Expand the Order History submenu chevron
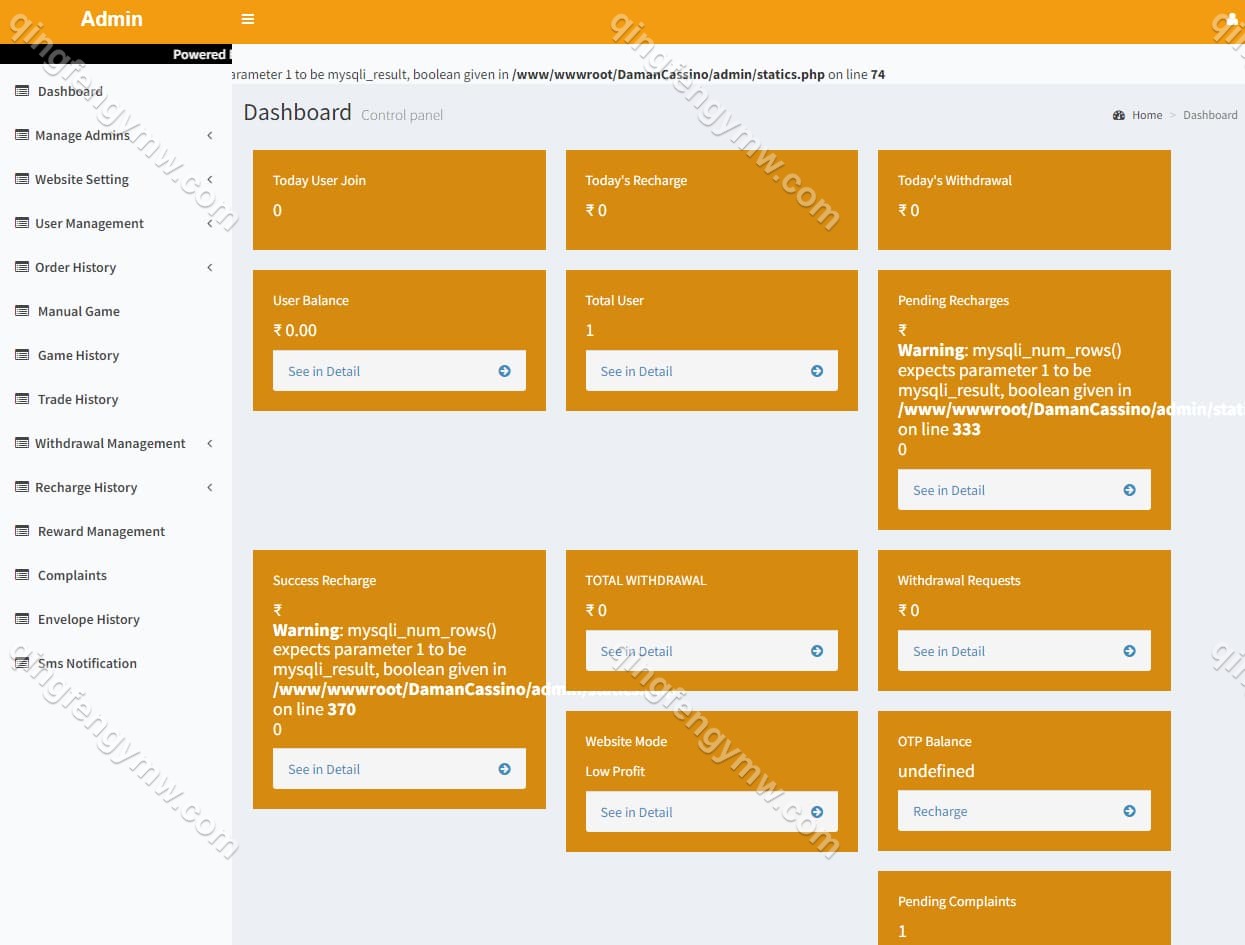 210,267
